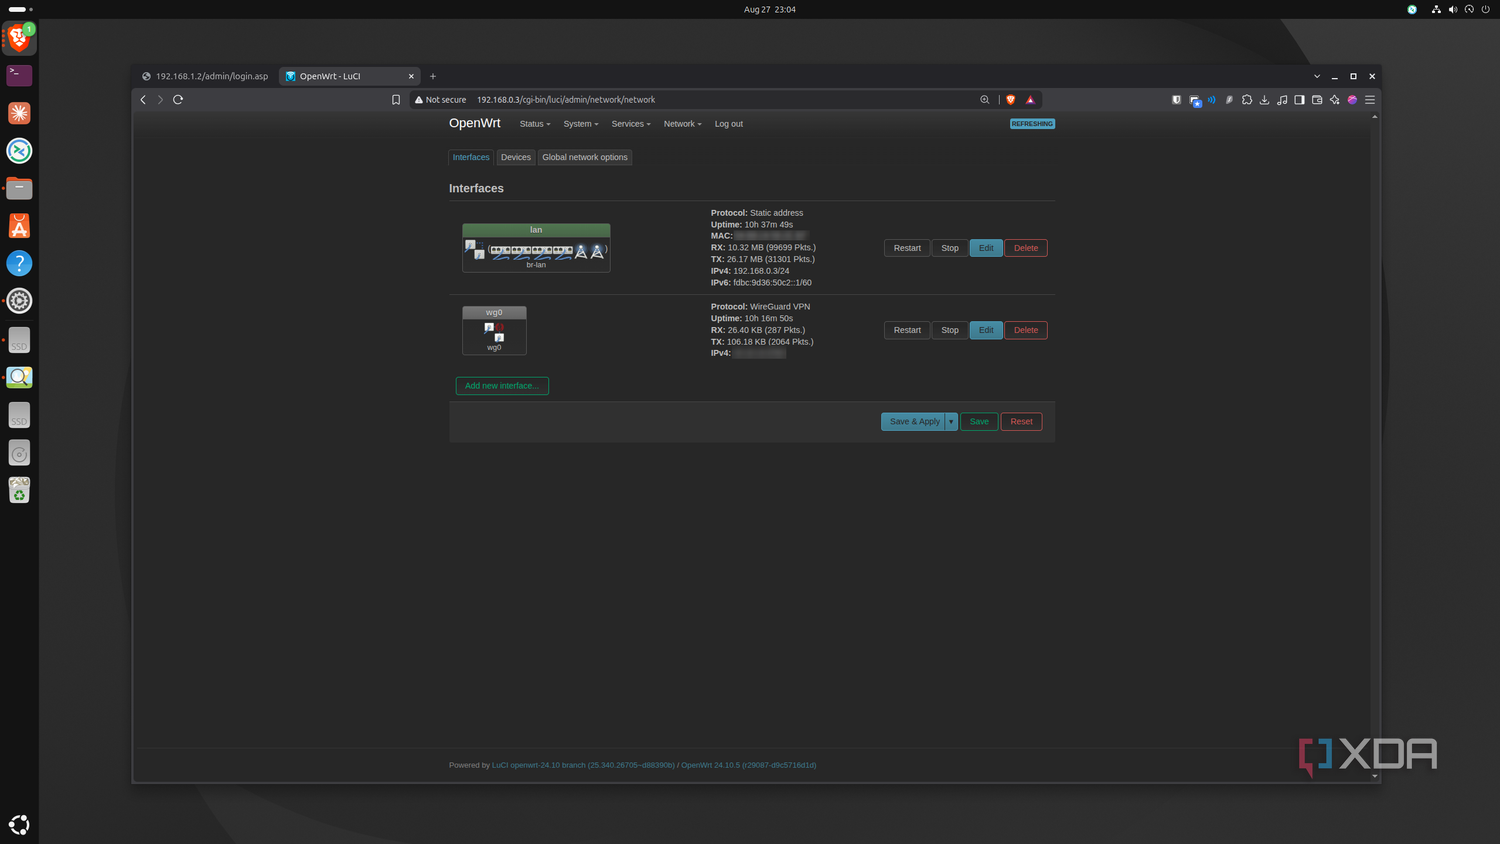Click the OpenWrt brand link

click(475, 123)
